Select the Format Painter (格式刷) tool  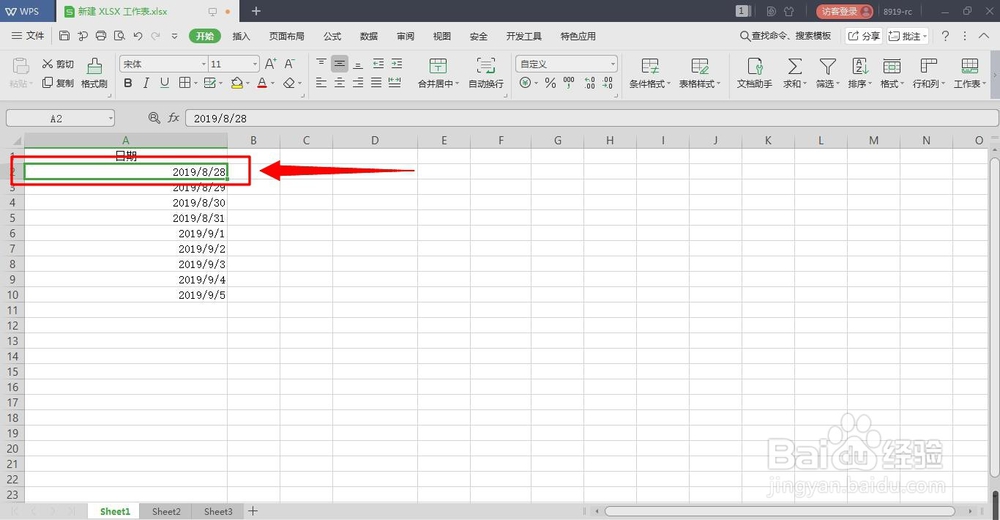click(94, 73)
